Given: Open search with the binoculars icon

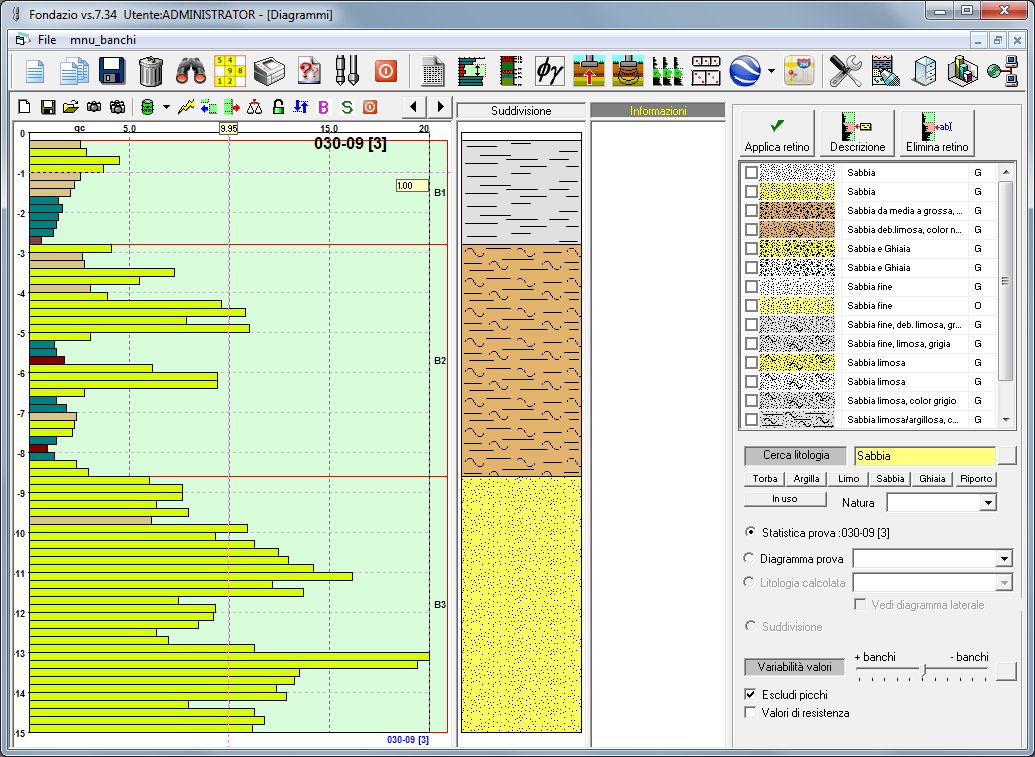Looking at the screenshot, I should (191, 71).
